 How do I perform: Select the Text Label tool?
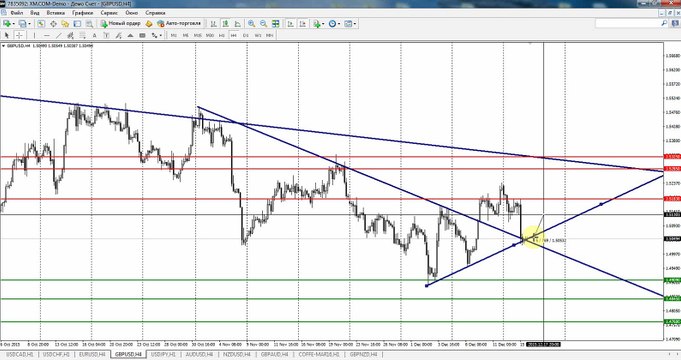point(106,35)
